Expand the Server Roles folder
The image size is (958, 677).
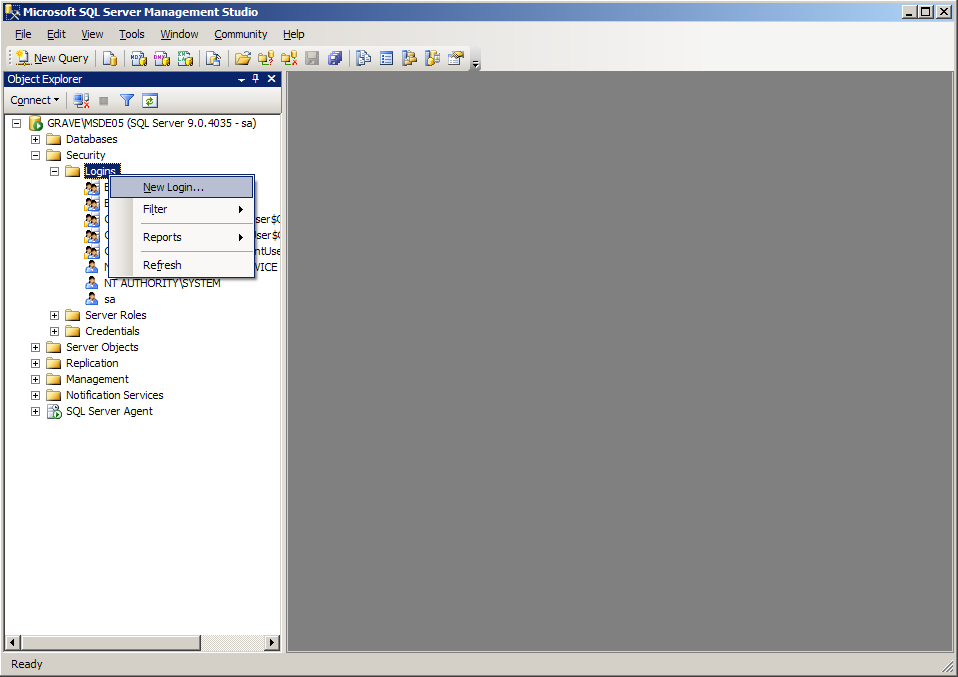pos(55,315)
